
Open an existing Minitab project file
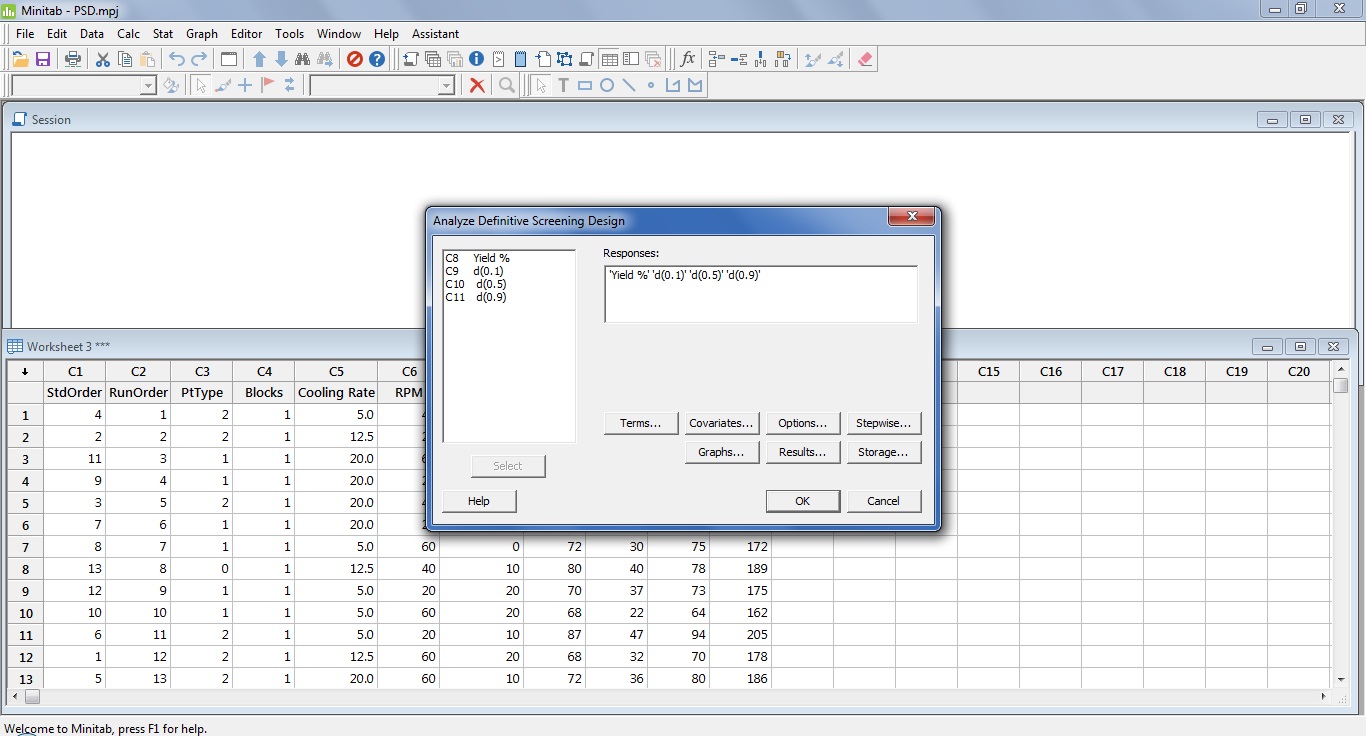coord(19,59)
